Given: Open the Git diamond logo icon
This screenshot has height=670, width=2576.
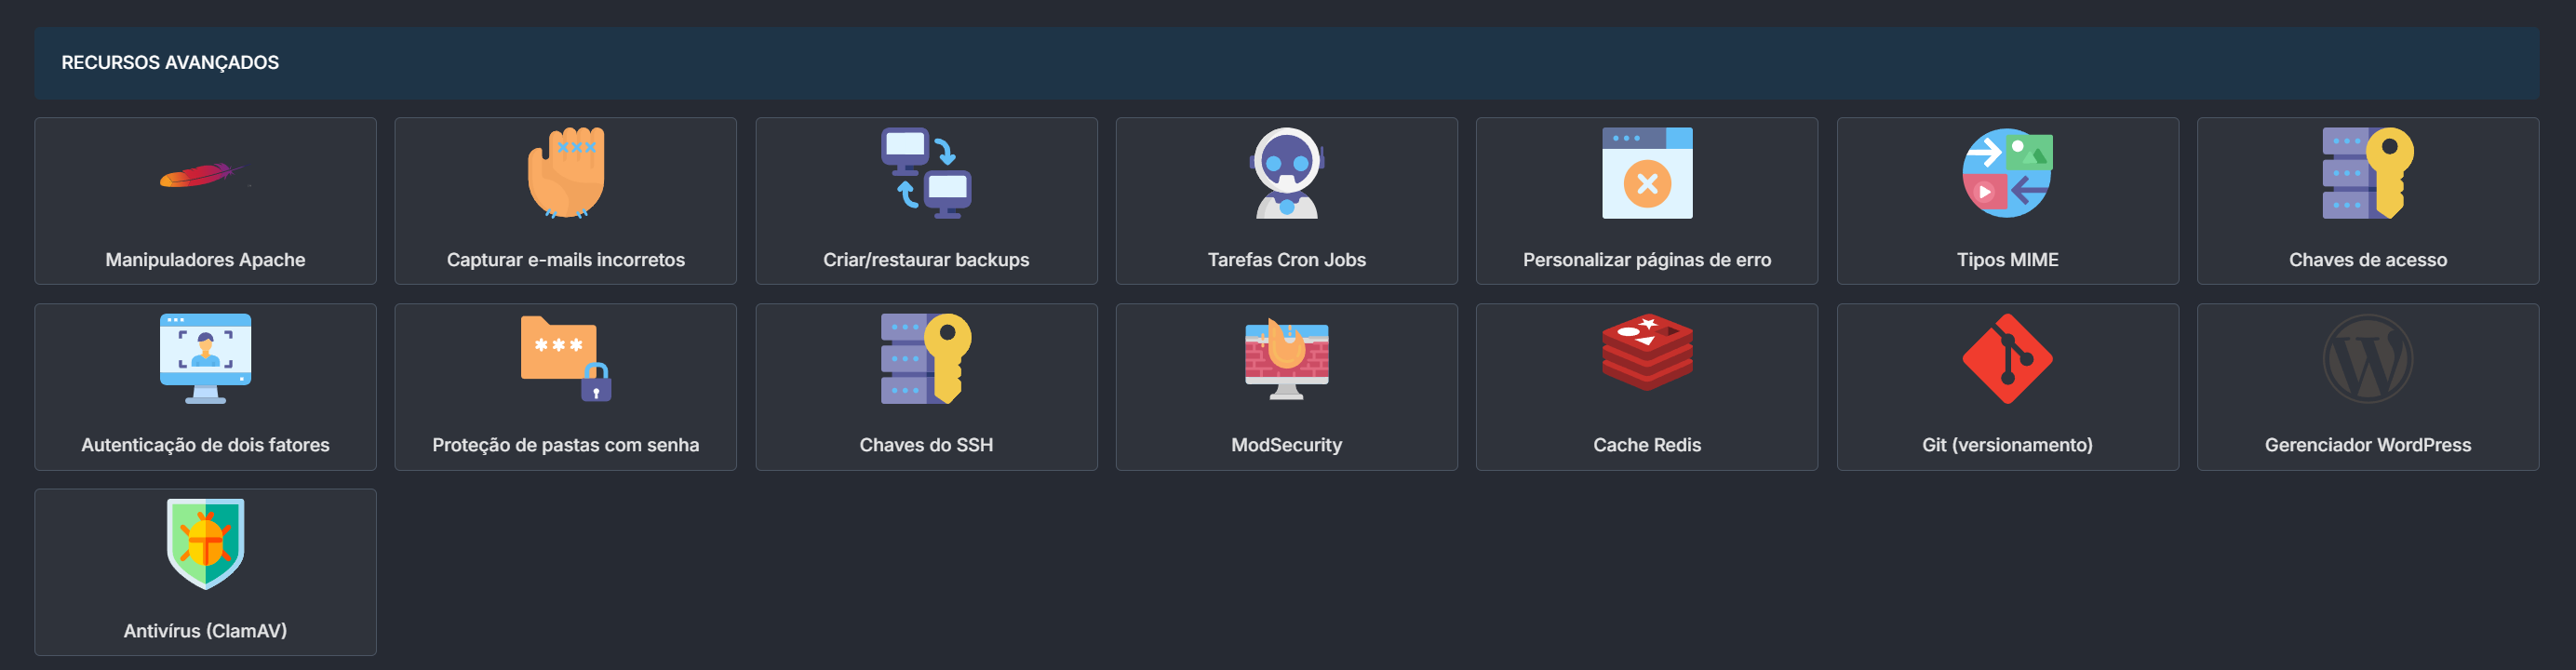Looking at the screenshot, I should pyautogui.click(x=2007, y=358).
